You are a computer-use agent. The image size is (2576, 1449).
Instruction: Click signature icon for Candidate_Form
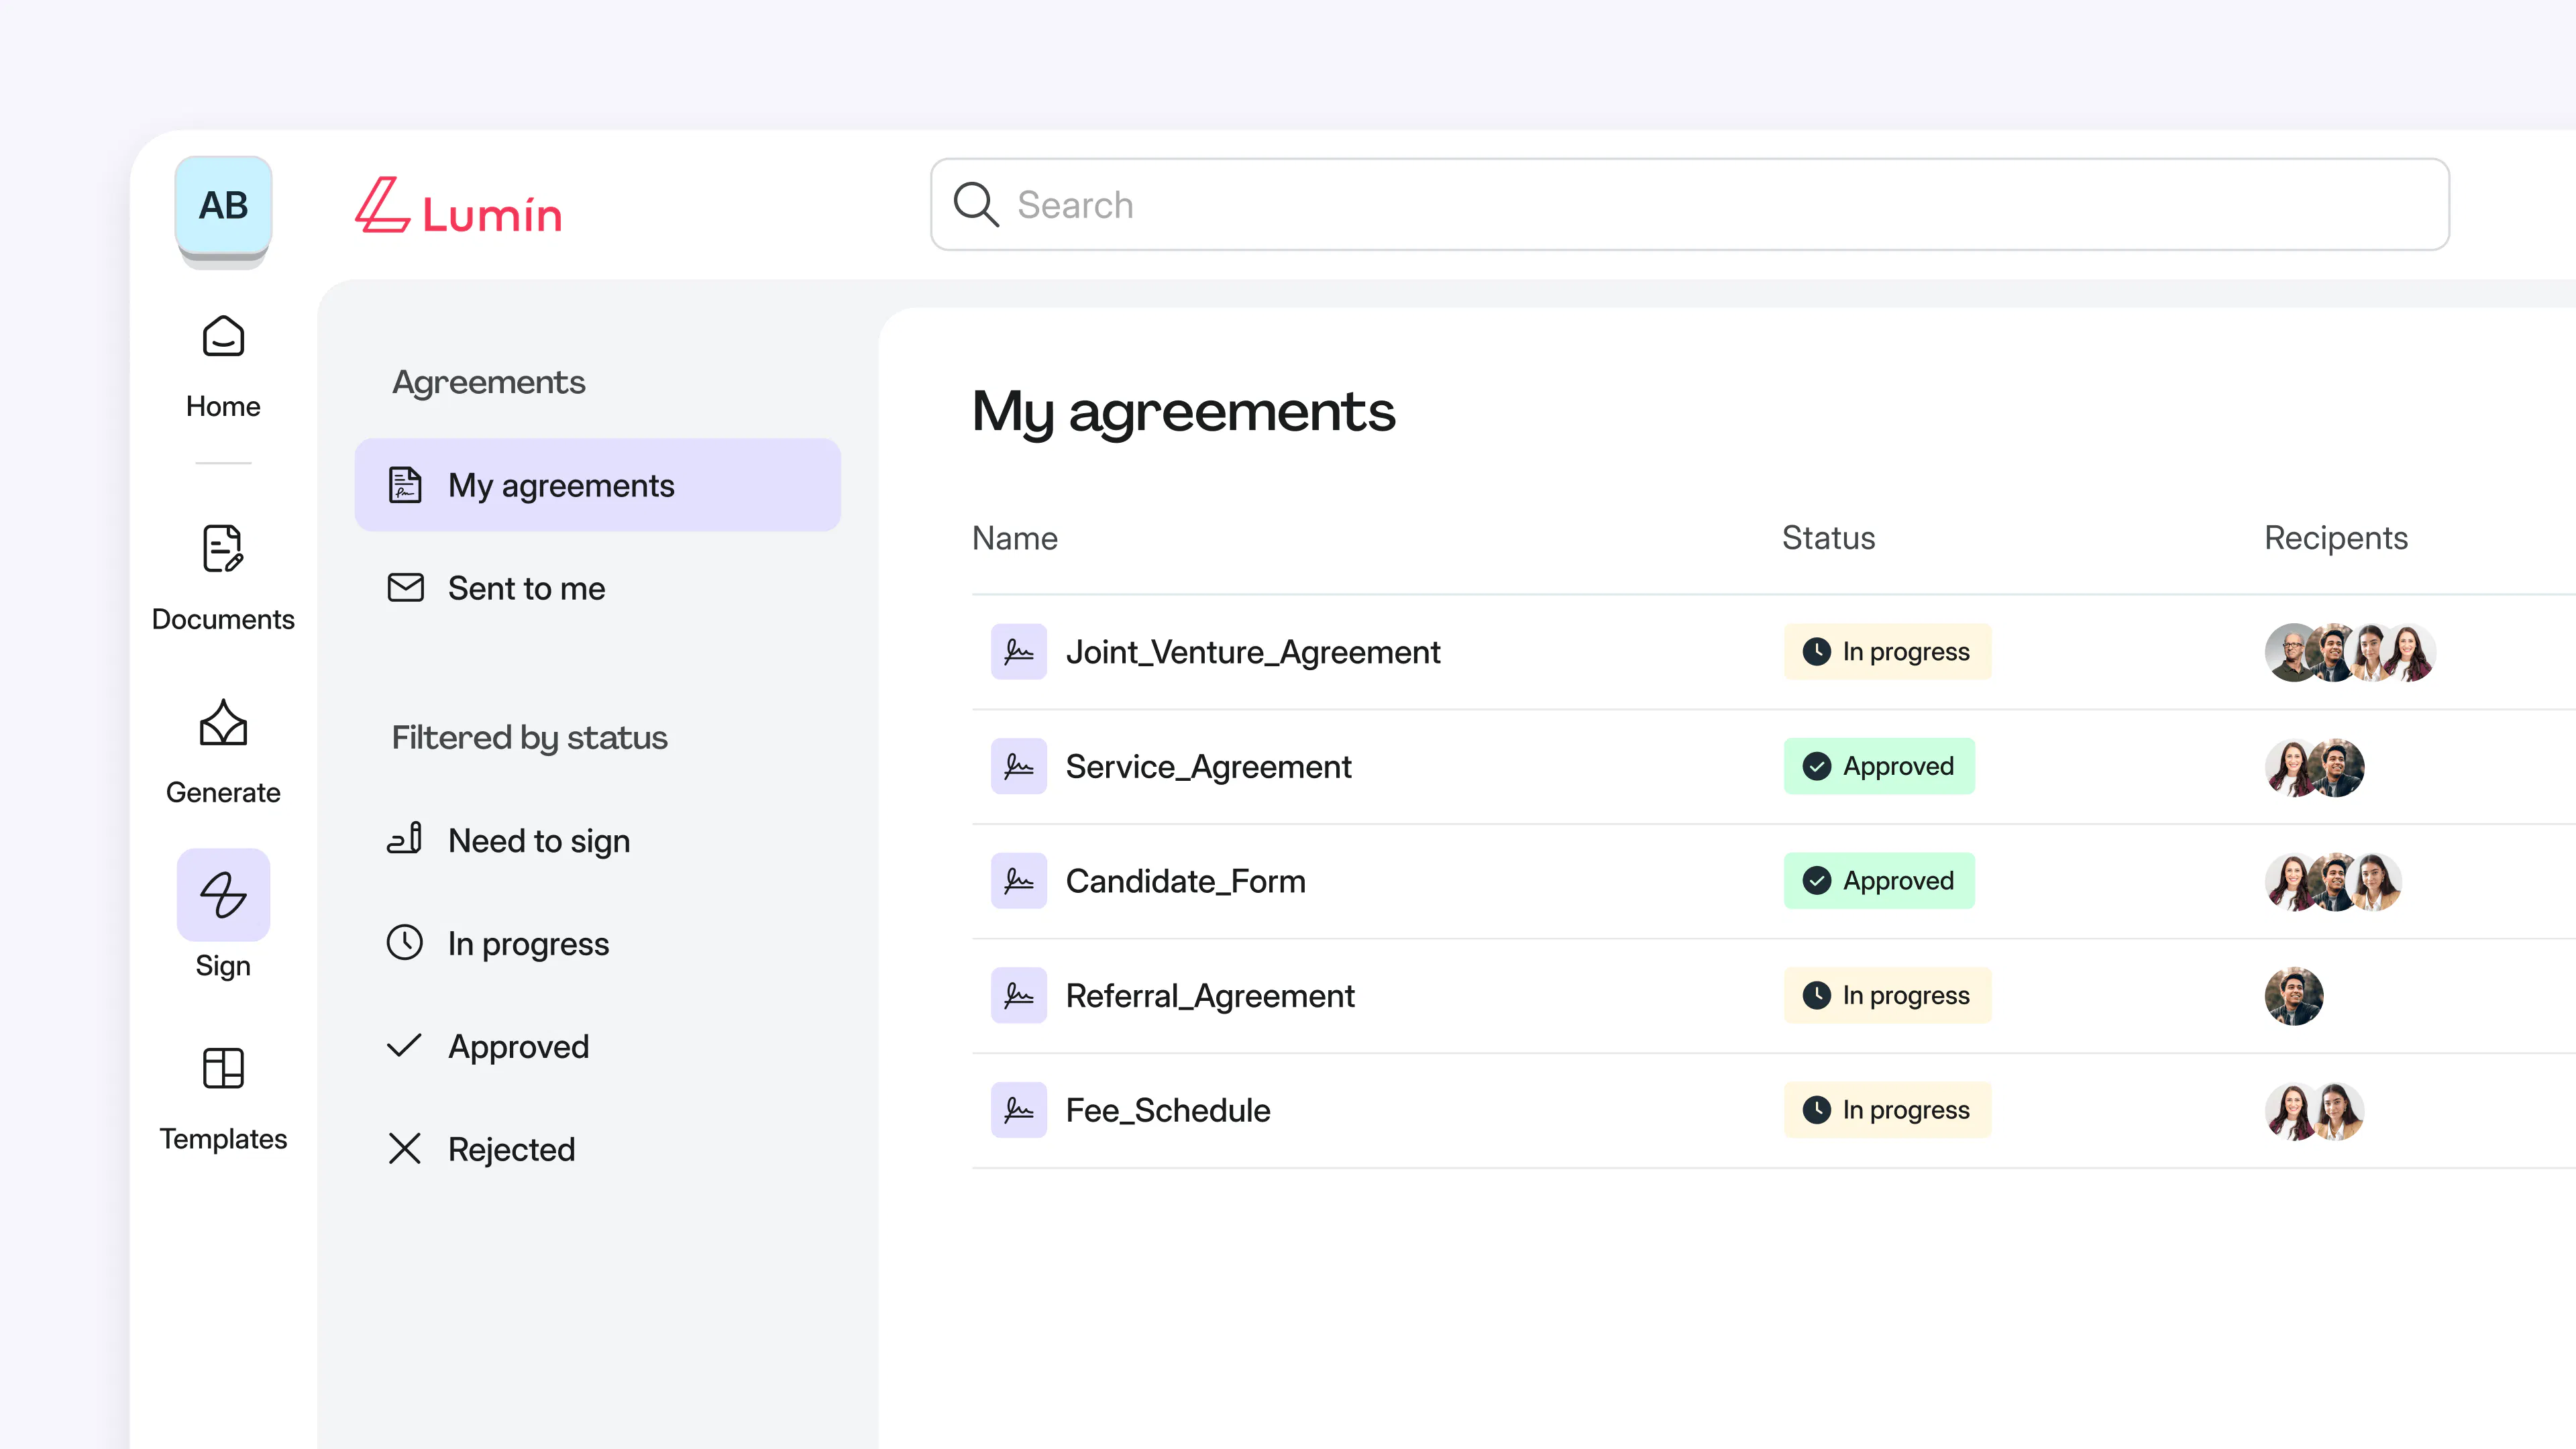1019,881
